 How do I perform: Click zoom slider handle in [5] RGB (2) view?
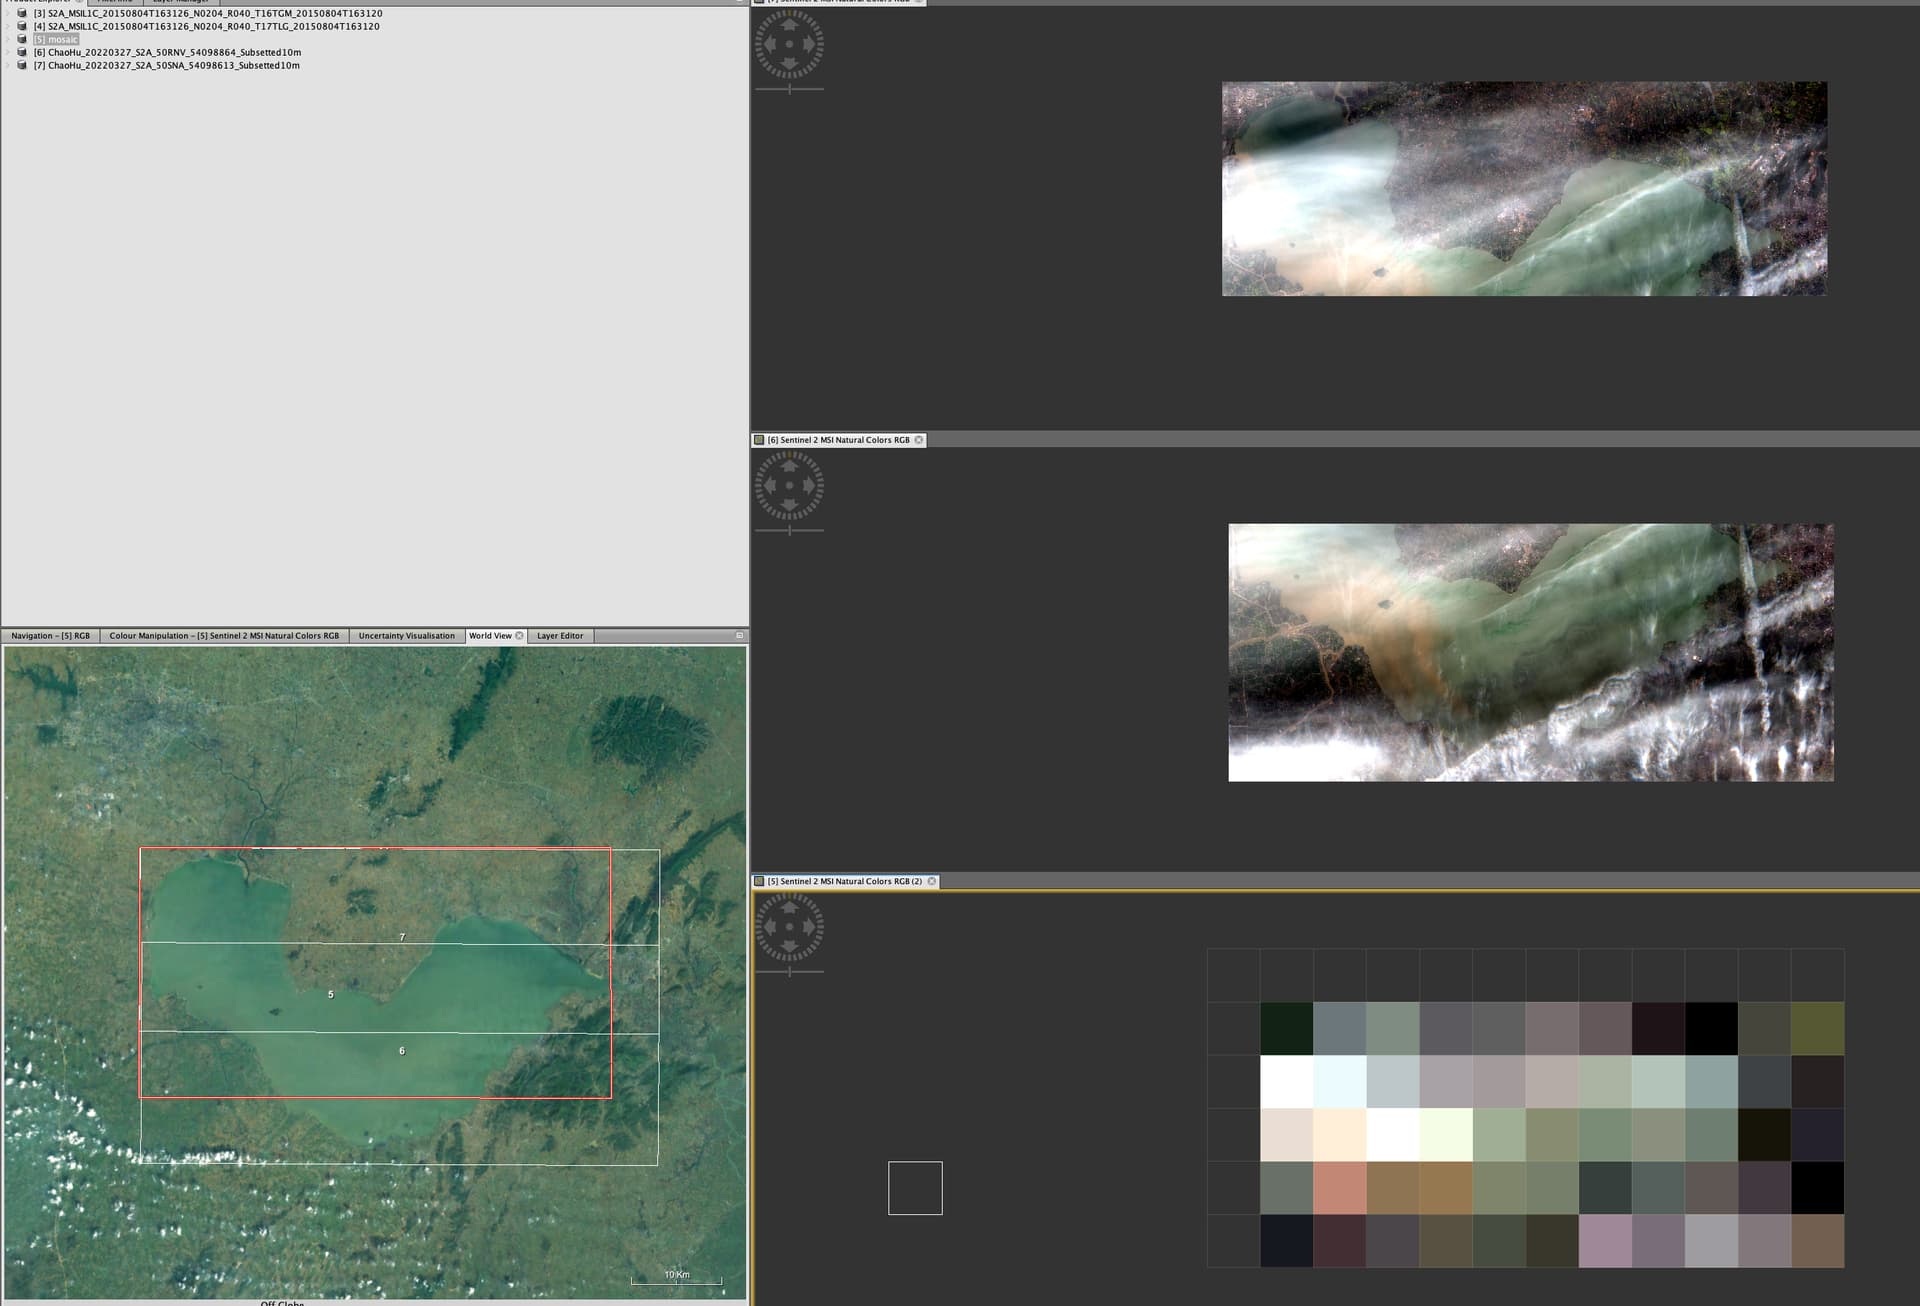tap(790, 972)
